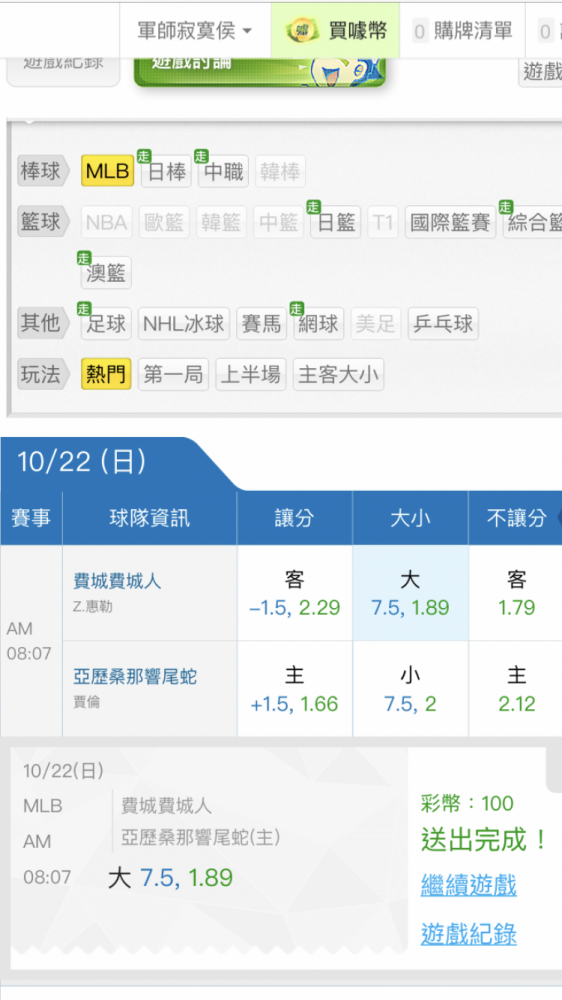
Task: Click the 買噓幣 coin icon
Action: click(x=304, y=30)
